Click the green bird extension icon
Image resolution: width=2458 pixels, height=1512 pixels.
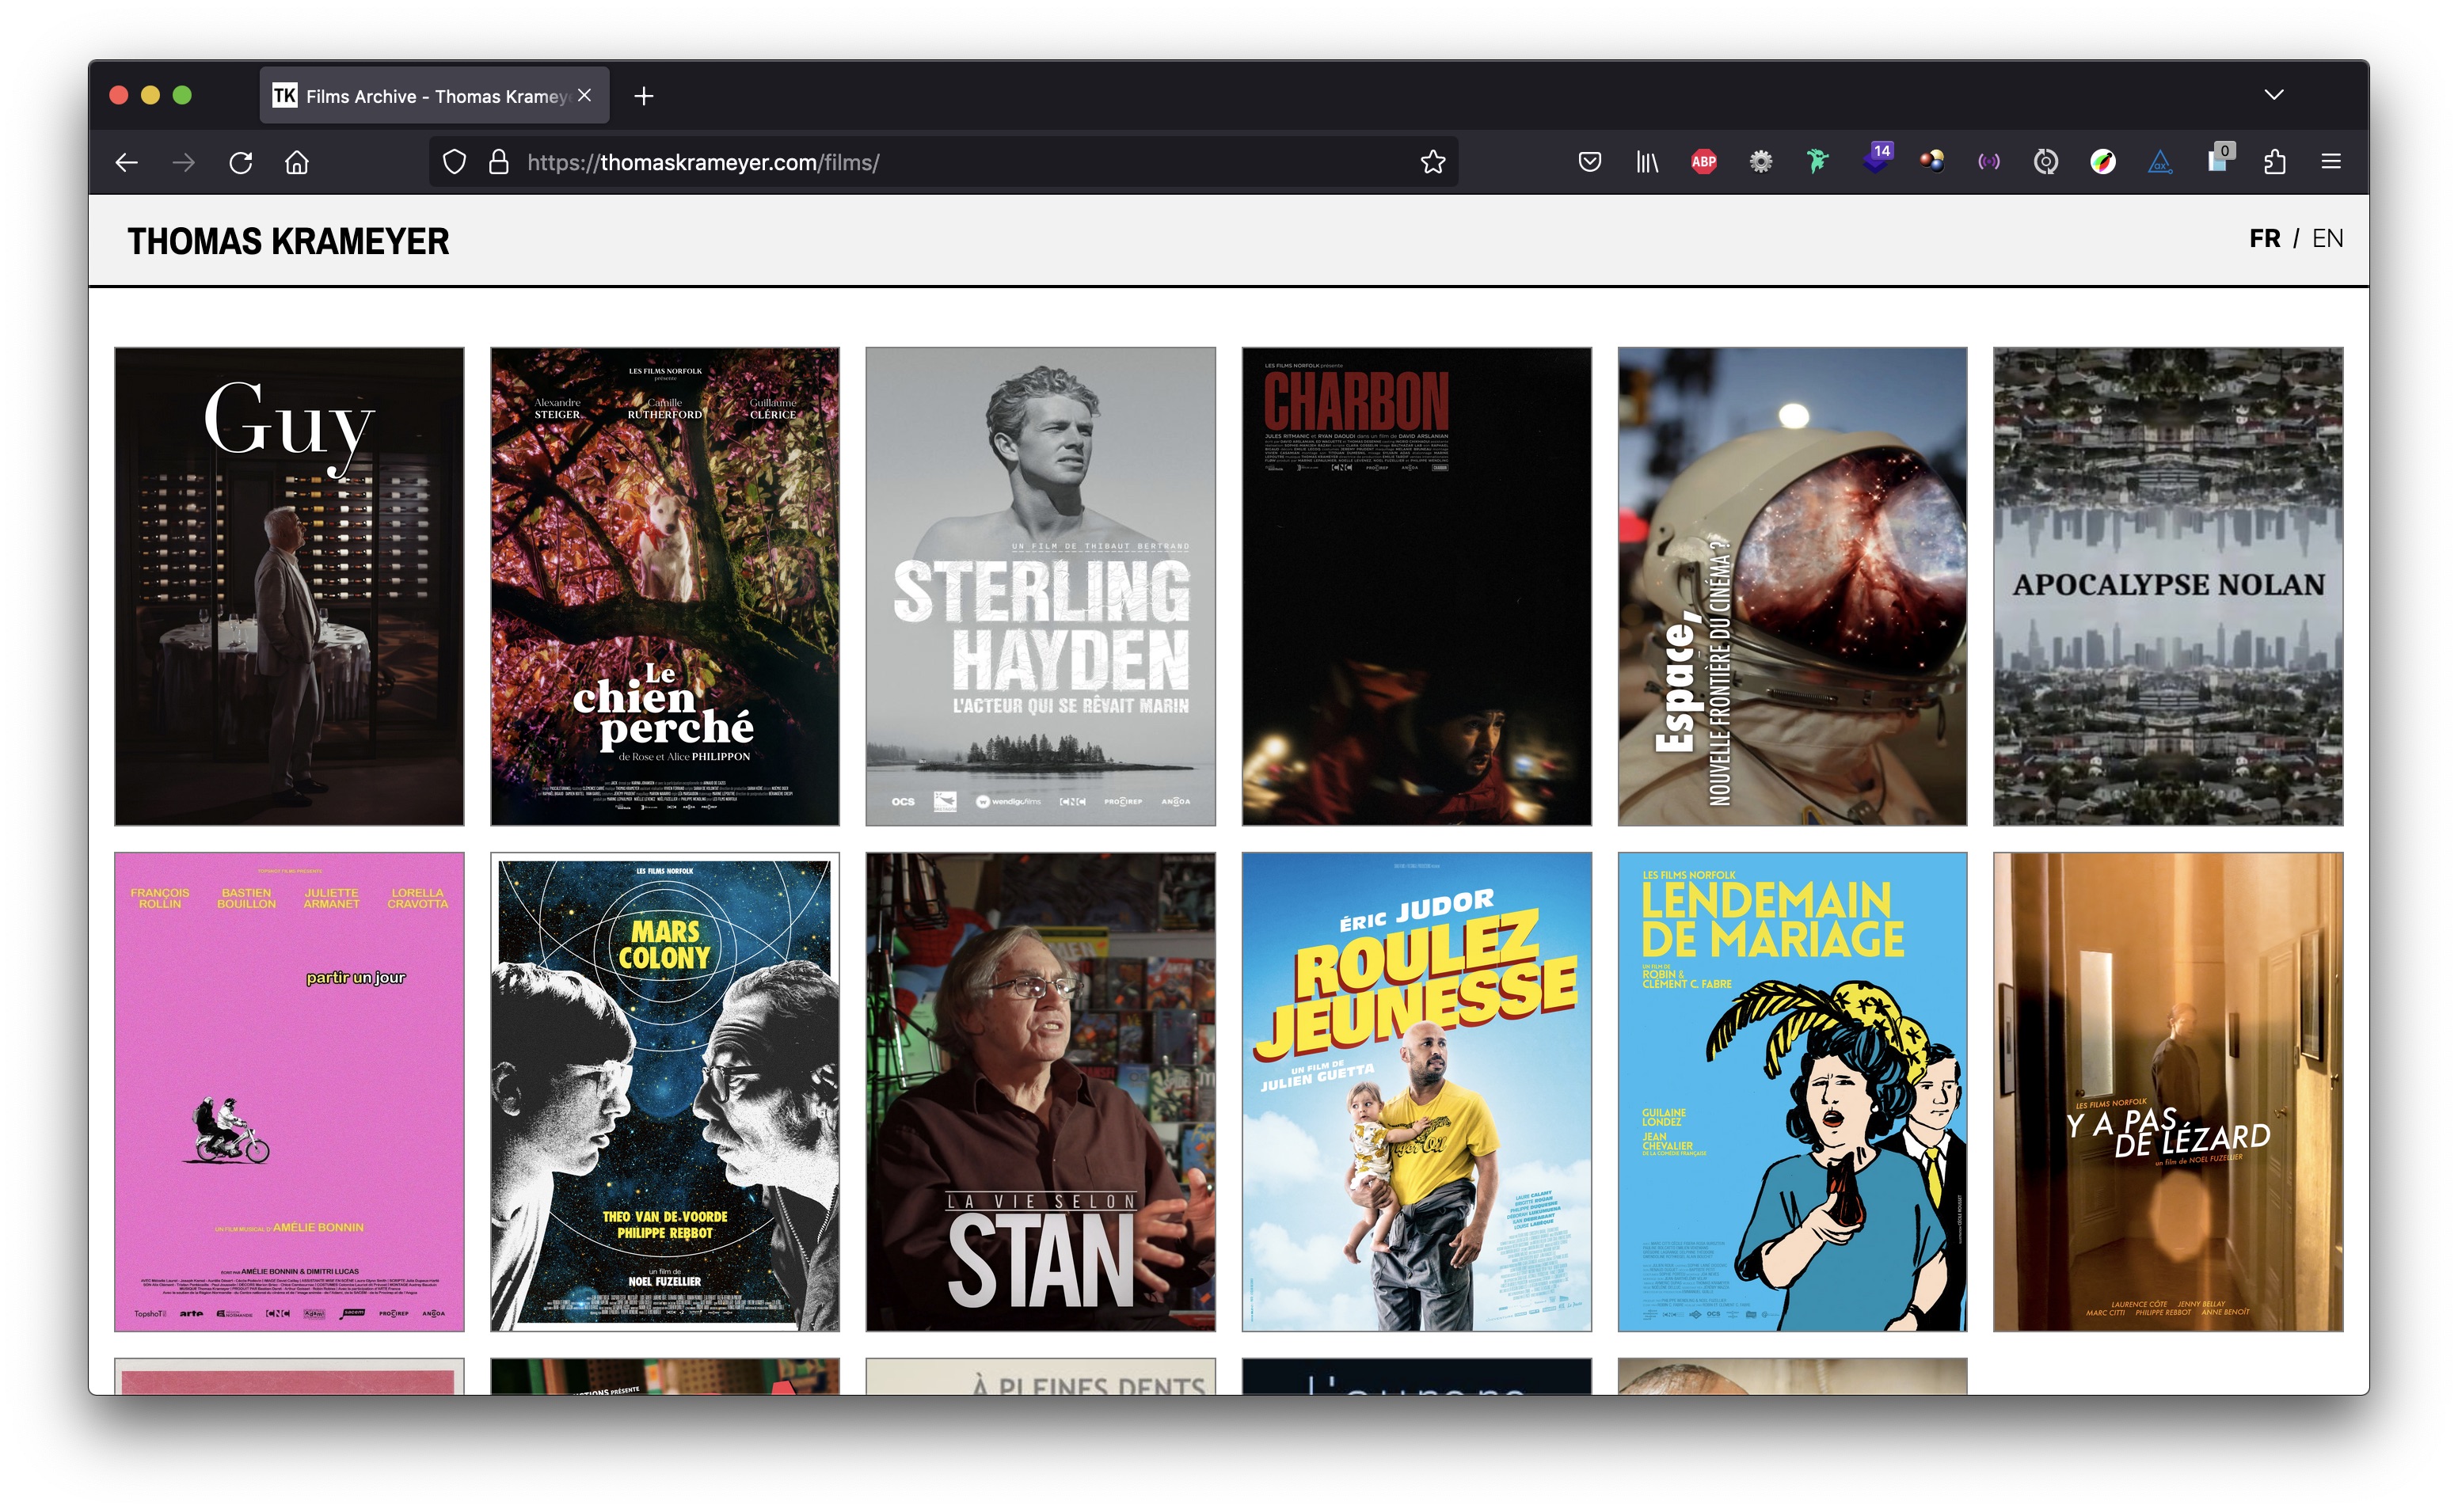click(x=1817, y=162)
